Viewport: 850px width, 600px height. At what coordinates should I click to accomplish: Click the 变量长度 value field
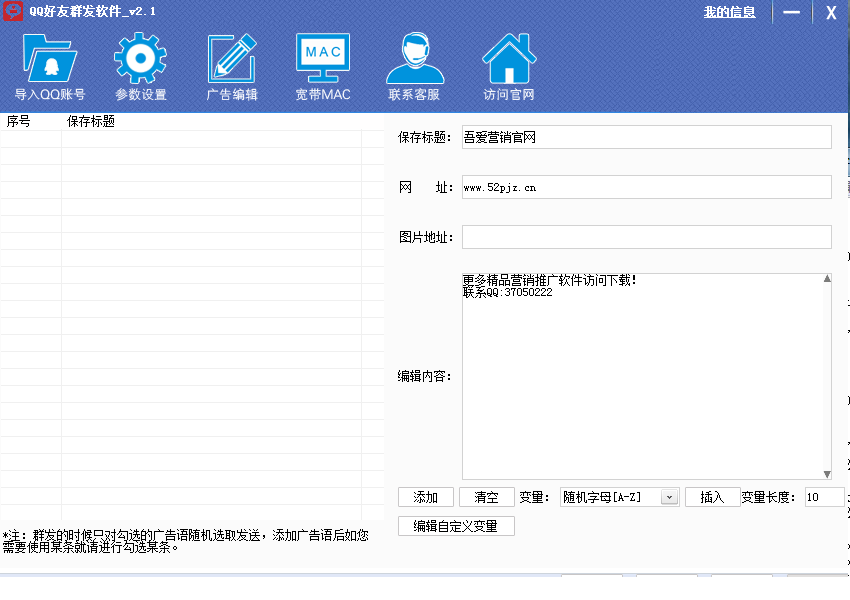pyautogui.click(x=825, y=497)
